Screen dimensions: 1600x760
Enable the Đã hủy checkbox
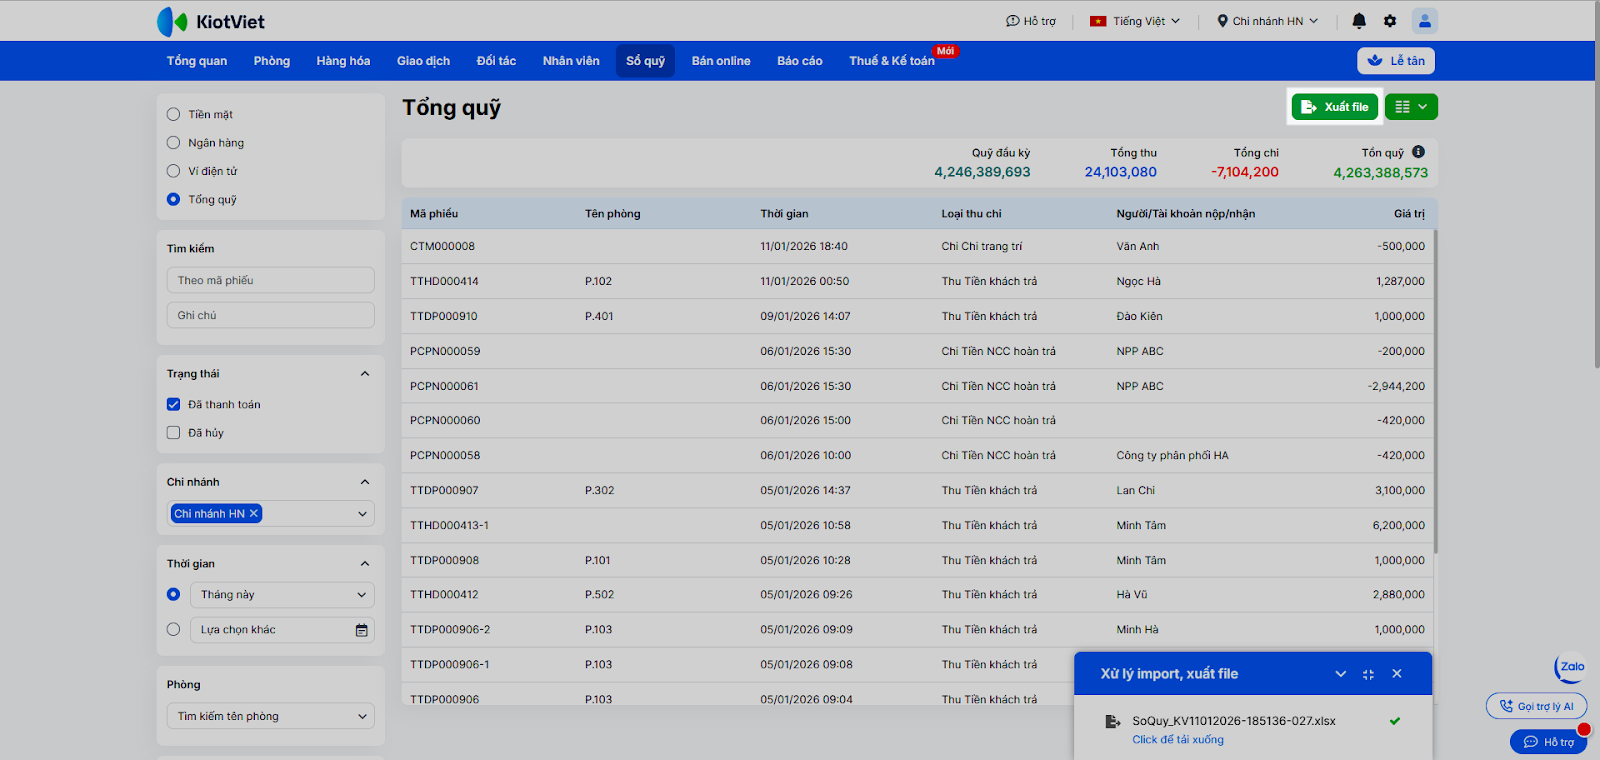point(174,433)
